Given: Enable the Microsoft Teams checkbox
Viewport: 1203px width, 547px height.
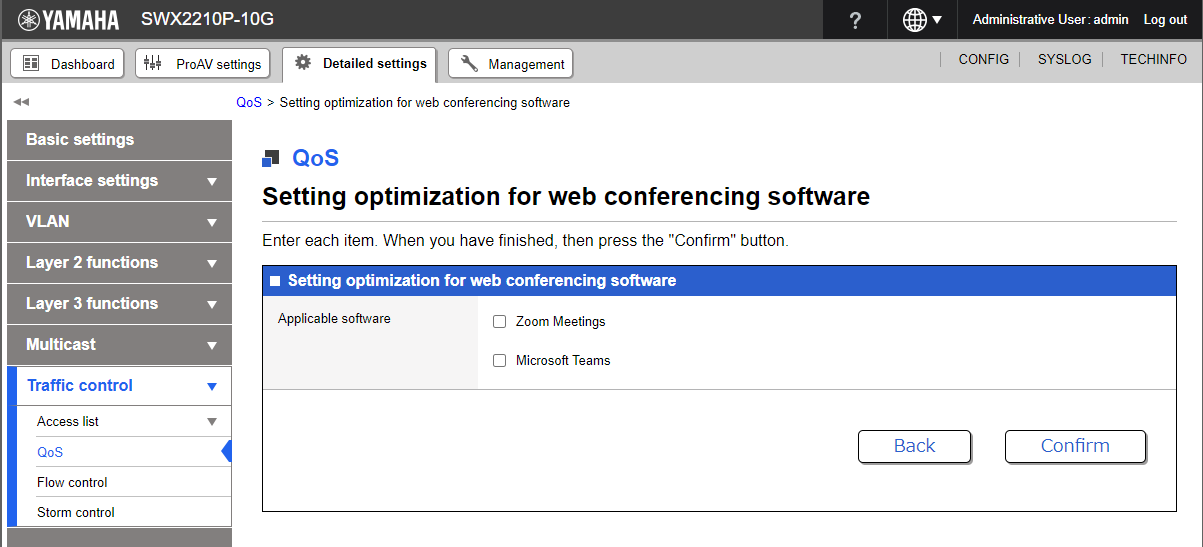Looking at the screenshot, I should (500, 361).
